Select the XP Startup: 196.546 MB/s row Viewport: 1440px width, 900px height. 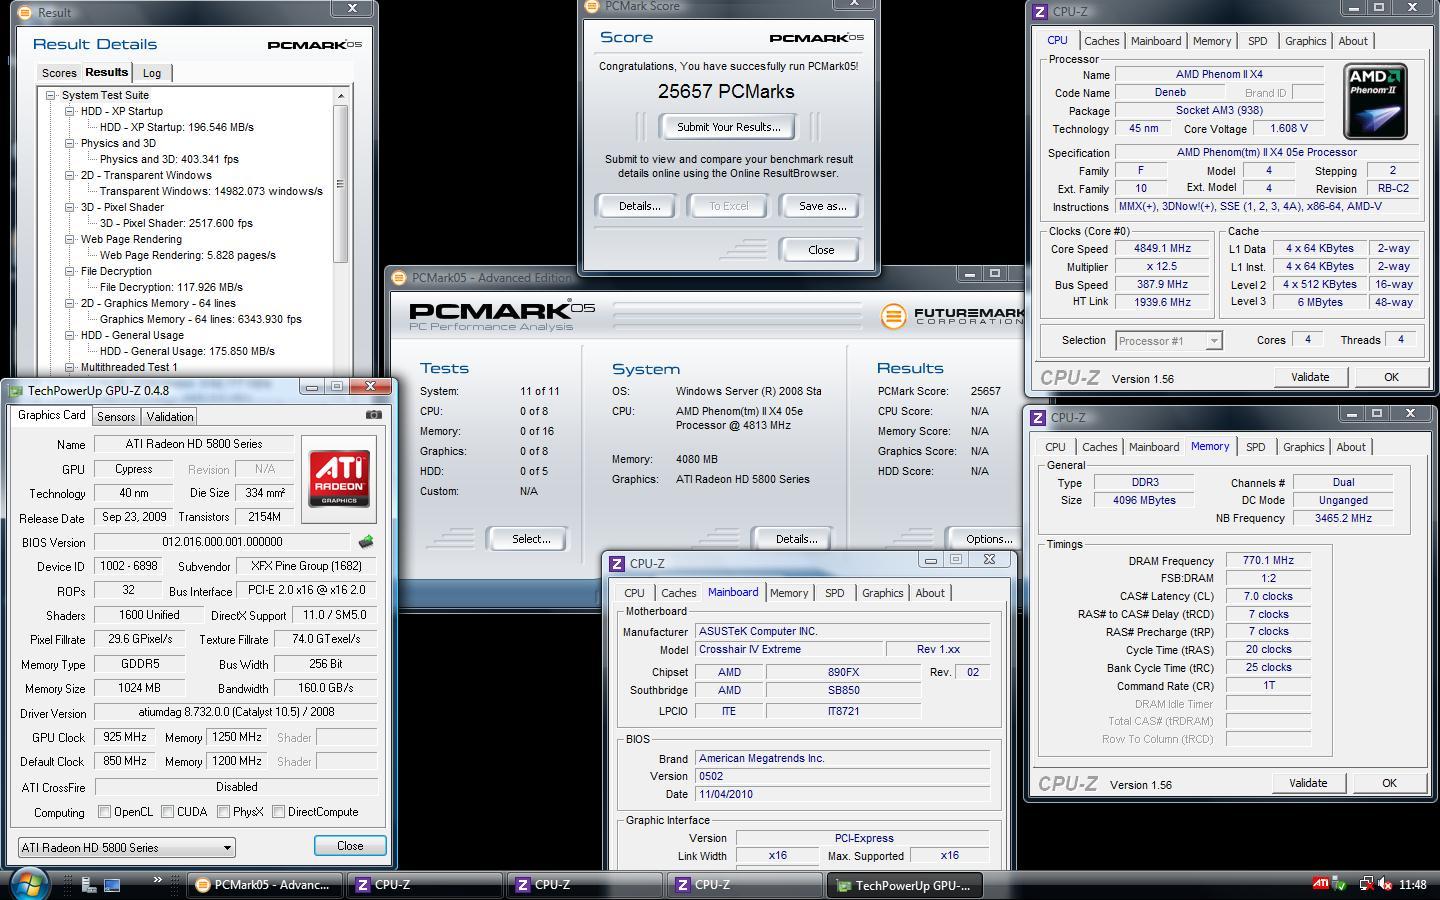click(x=177, y=127)
